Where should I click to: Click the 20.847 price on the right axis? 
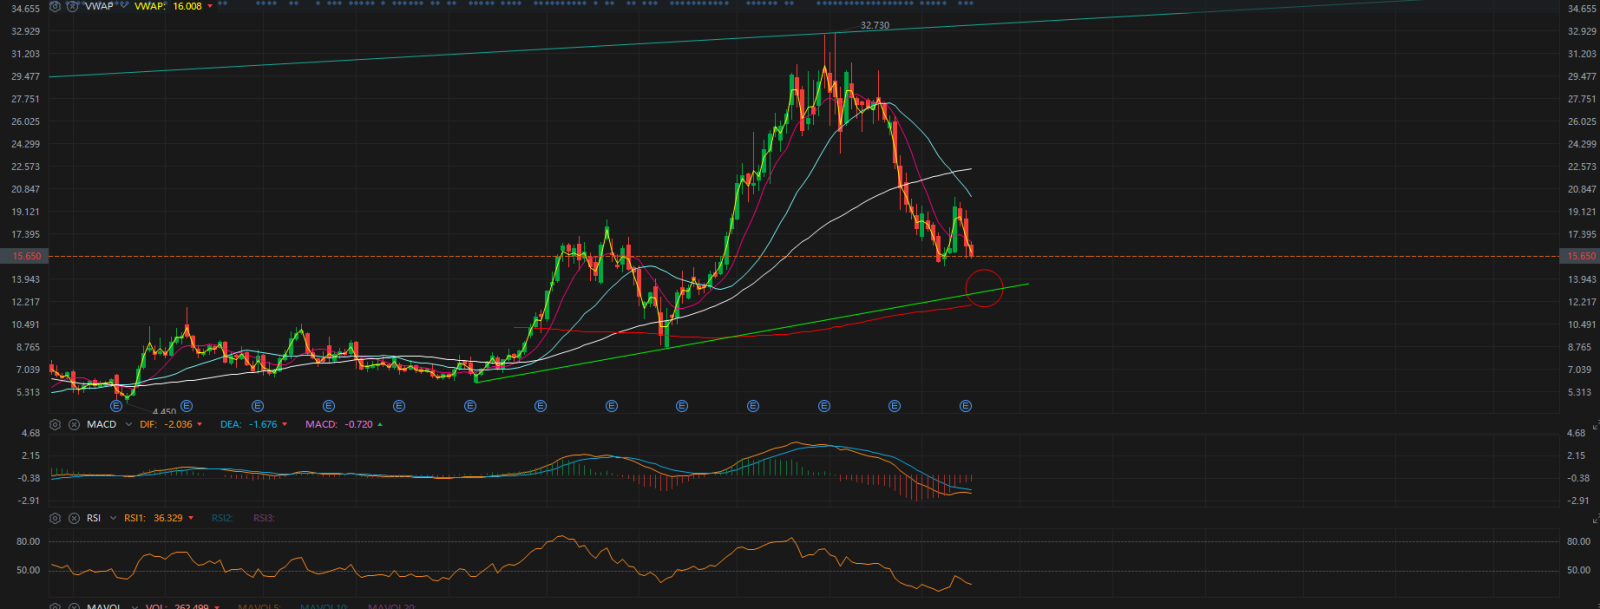point(1582,189)
